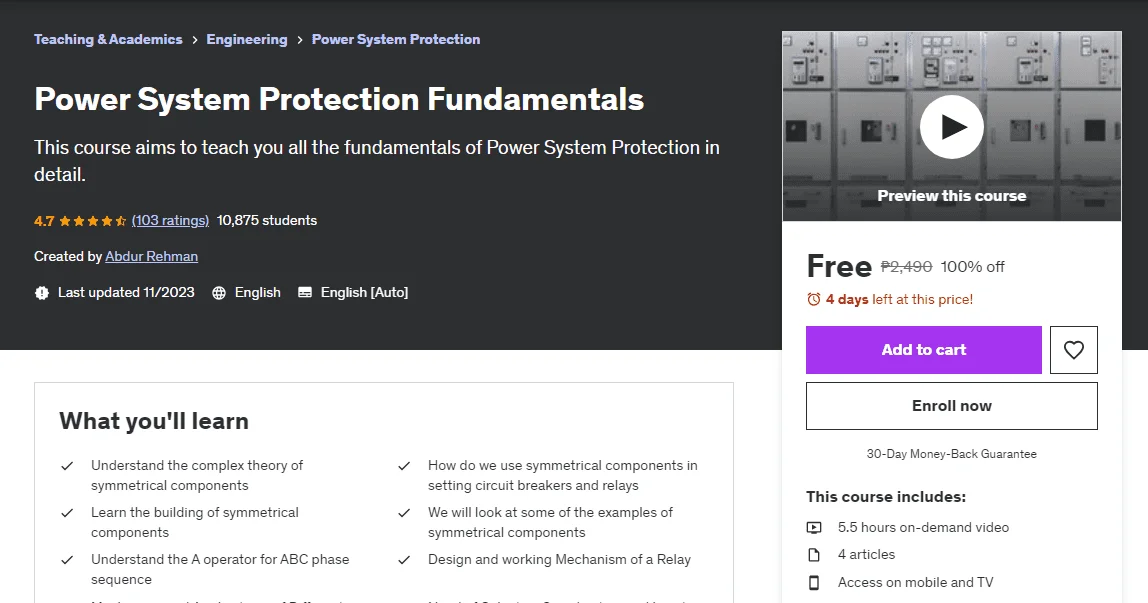Play the course preview video
The image size is (1148, 603).
951,127
